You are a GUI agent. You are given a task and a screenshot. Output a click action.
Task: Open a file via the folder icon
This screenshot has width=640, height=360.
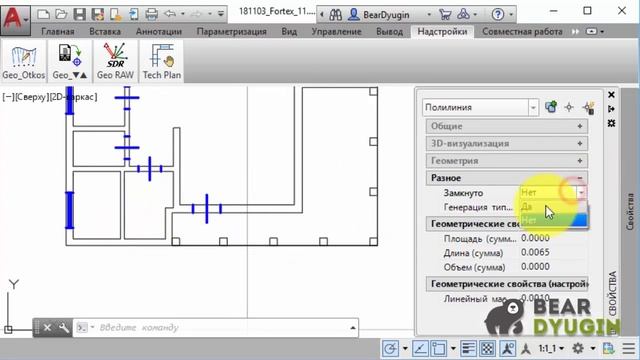[61, 14]
